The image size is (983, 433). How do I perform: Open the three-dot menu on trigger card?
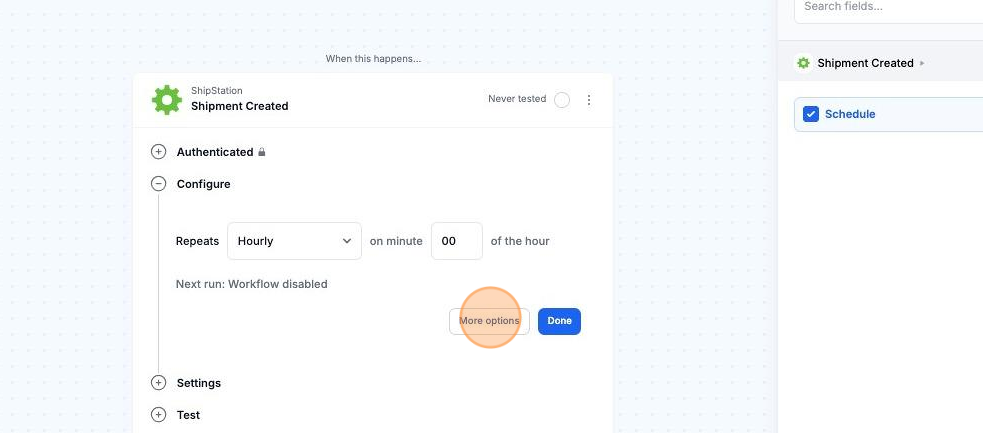pos(589,100)
